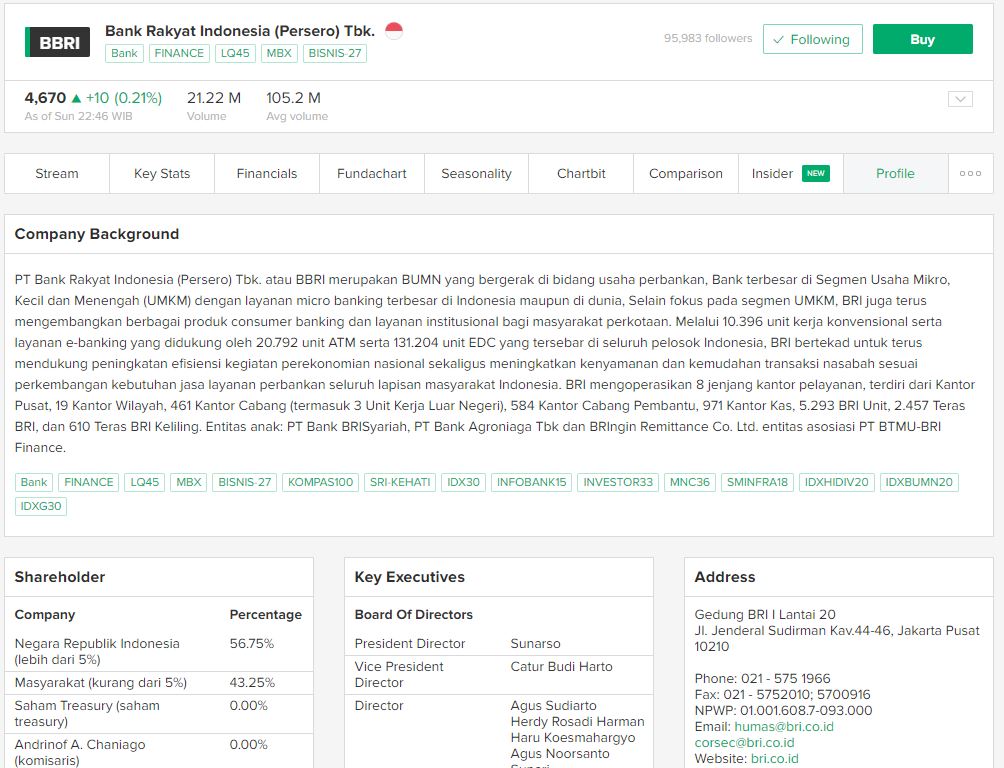The width and height of the screenshot is (1004, 768).
Task: Click the Negara Republik Indonesia shareholder row
Action: pyautogui.click(x=159, y=651)
